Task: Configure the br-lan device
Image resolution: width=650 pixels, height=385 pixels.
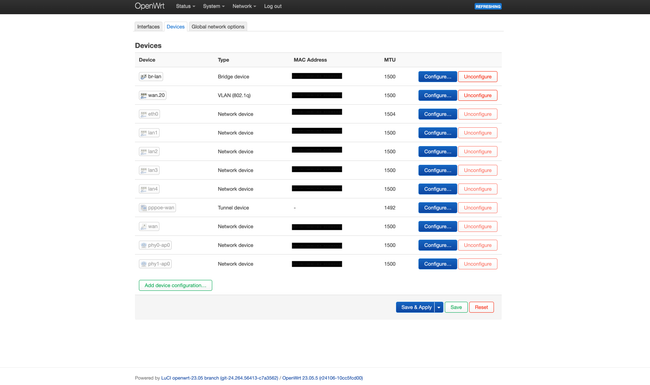Action: [437, 77]
